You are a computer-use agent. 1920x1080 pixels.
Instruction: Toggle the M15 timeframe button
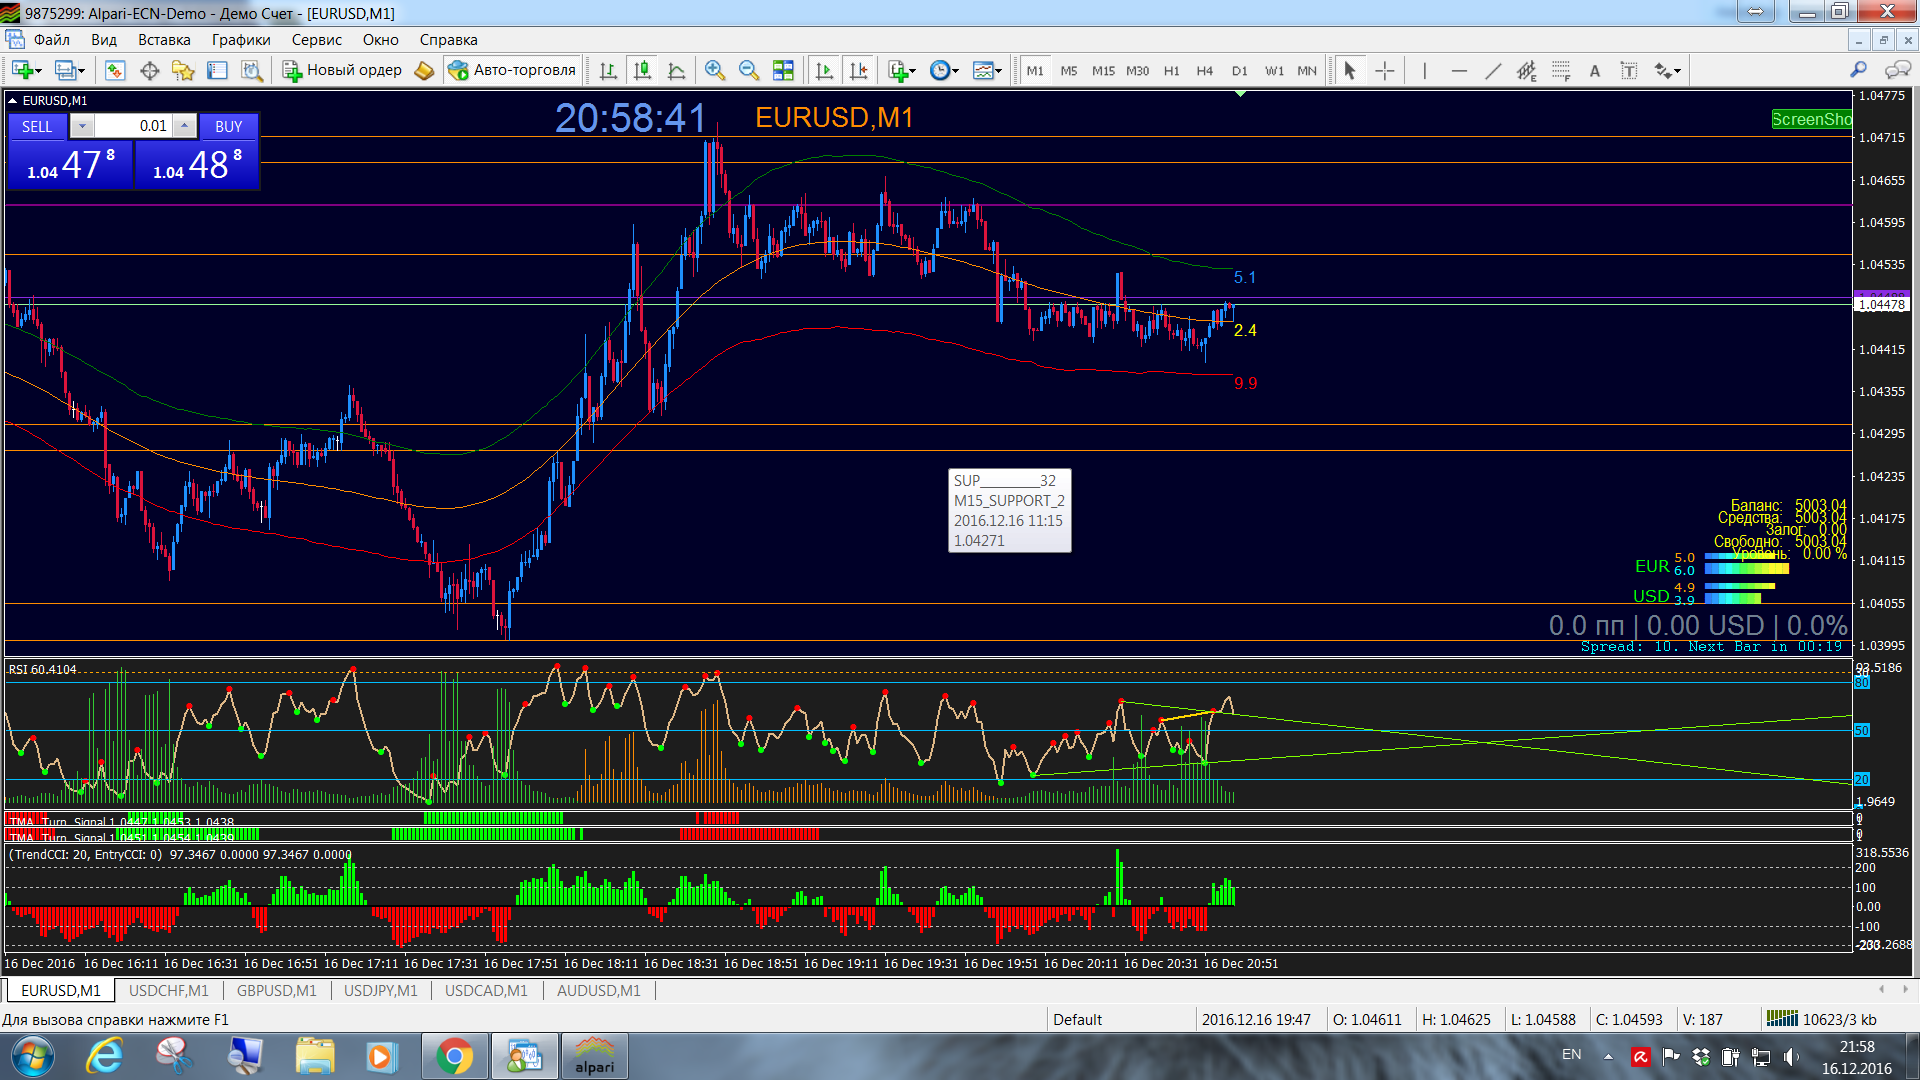(1103, 70)
